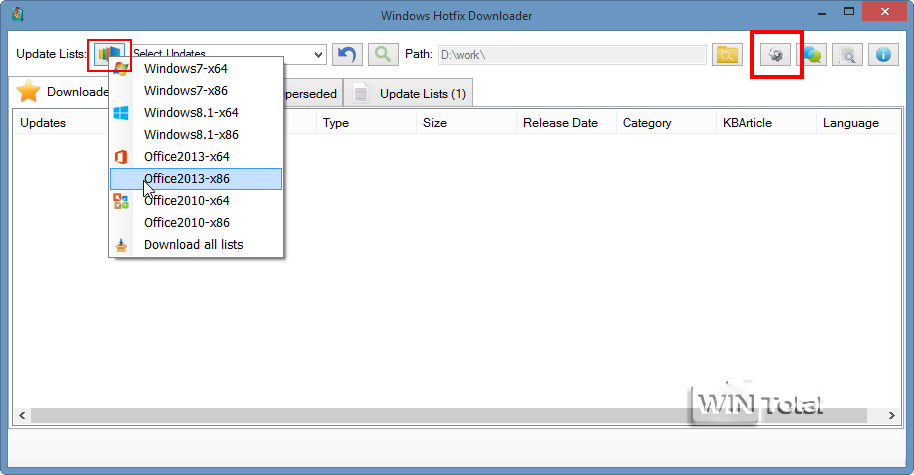914x475 pixels.
Task: Select Download all lists option
Action: click(196, 245)
